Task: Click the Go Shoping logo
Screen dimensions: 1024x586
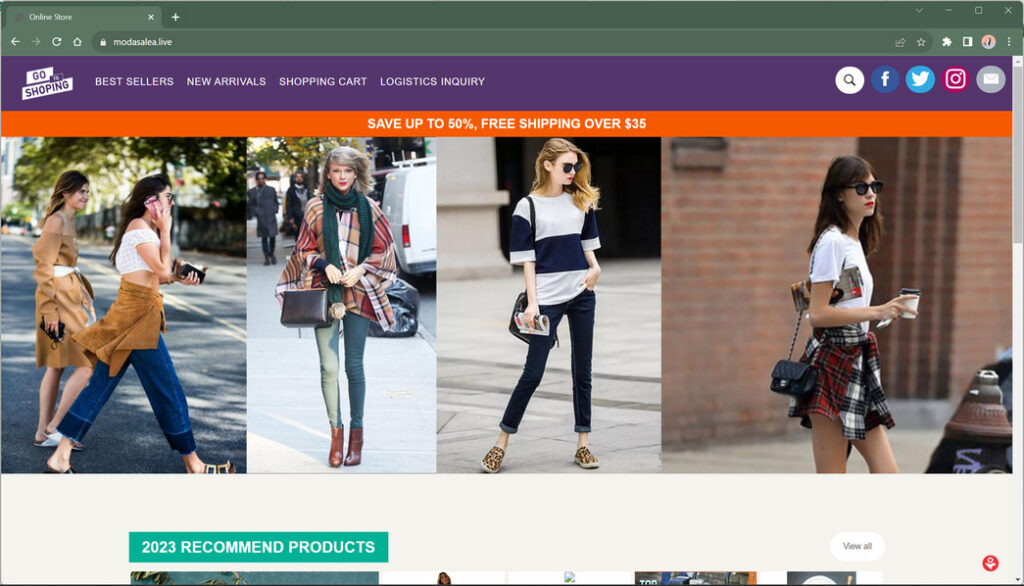Action: (x=47, y=82)
